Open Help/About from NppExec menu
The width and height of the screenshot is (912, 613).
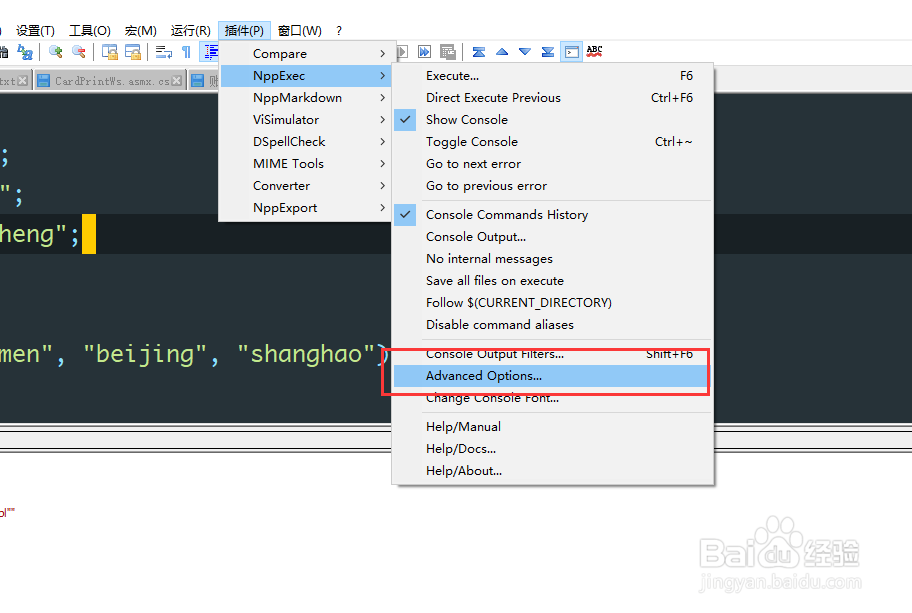coord(464,470)
